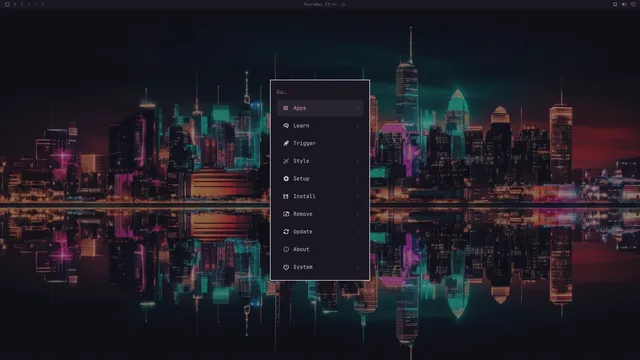Click the small icon beside the clock
This screenshot has width=640, height=360.
tap(343, 4)
